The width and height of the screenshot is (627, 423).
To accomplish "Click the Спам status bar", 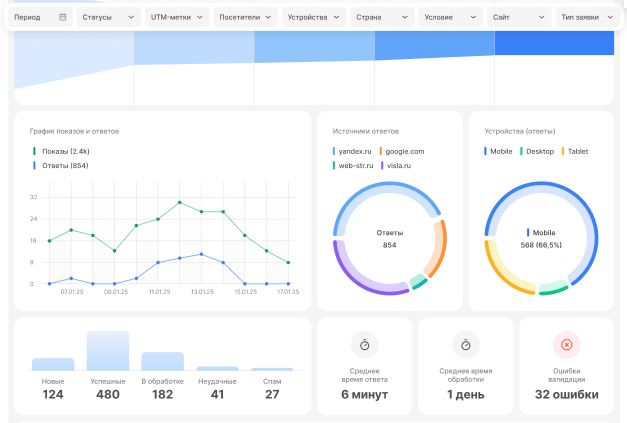I will (x=272, y=369).
